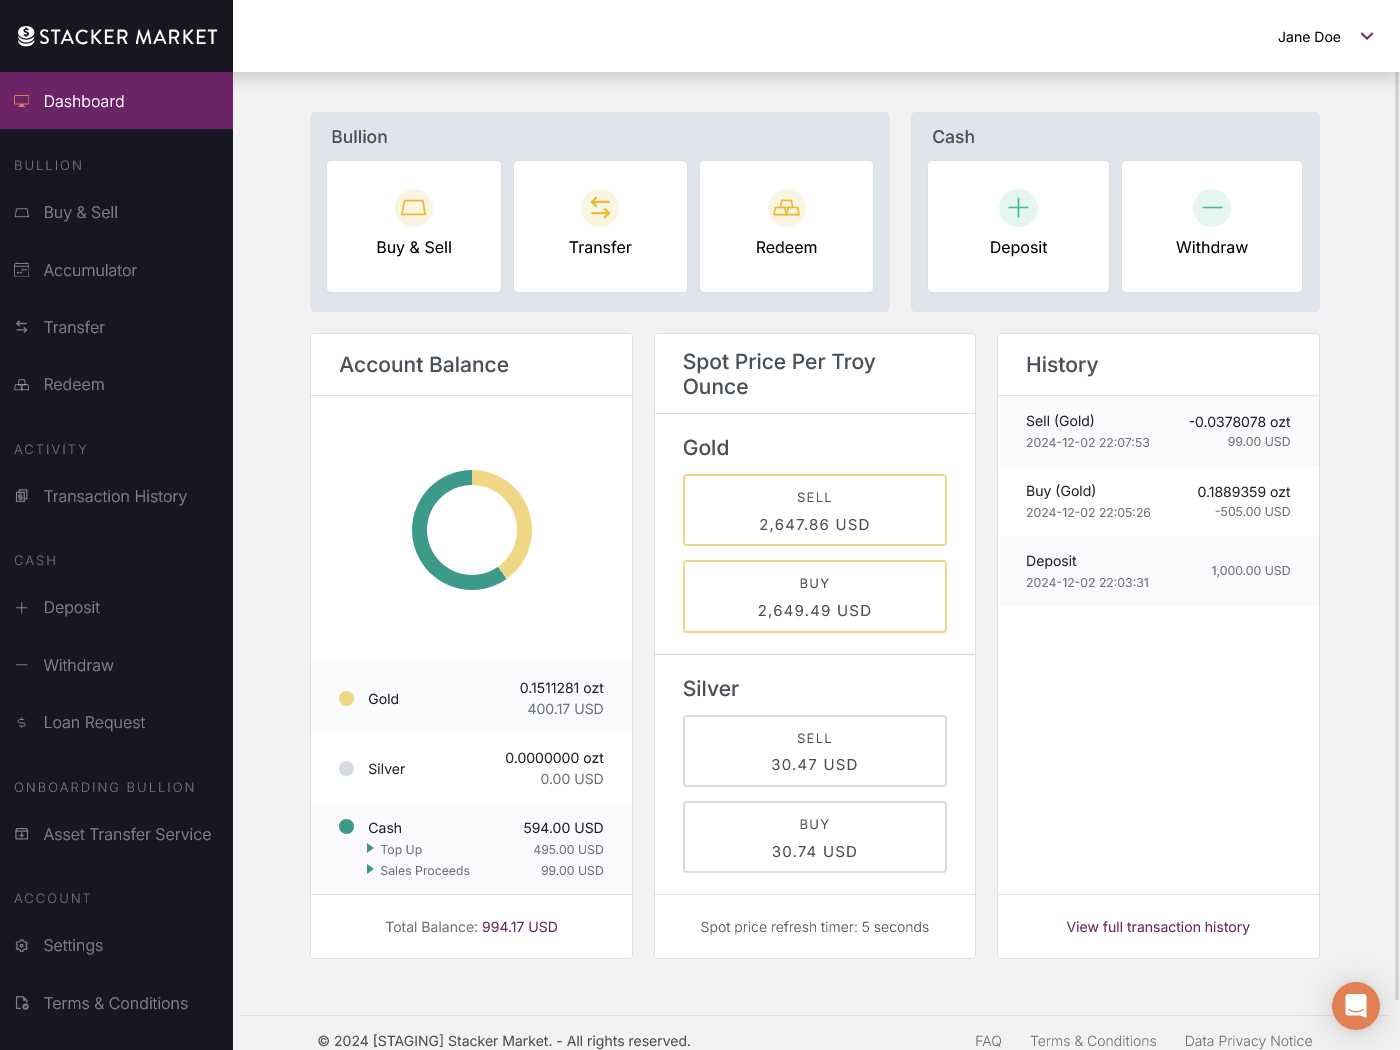1400x1050 pixels.
Task: Expand the Top Up cash breakdown
Action: pos(371,849)
